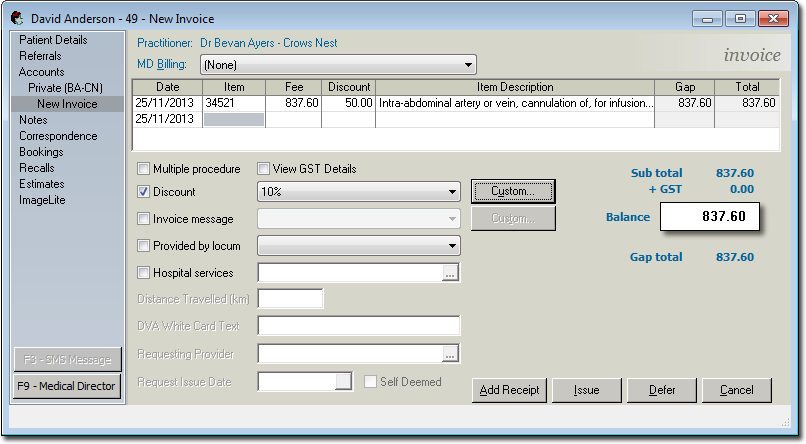
Task: Open Correspondence in the sidebar
Action: (58, 136)
